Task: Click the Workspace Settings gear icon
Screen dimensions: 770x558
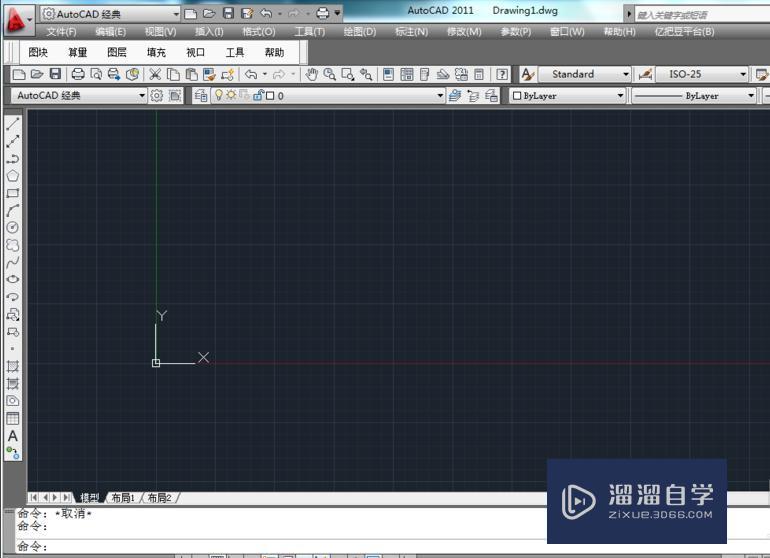Action: click(157, 95)
